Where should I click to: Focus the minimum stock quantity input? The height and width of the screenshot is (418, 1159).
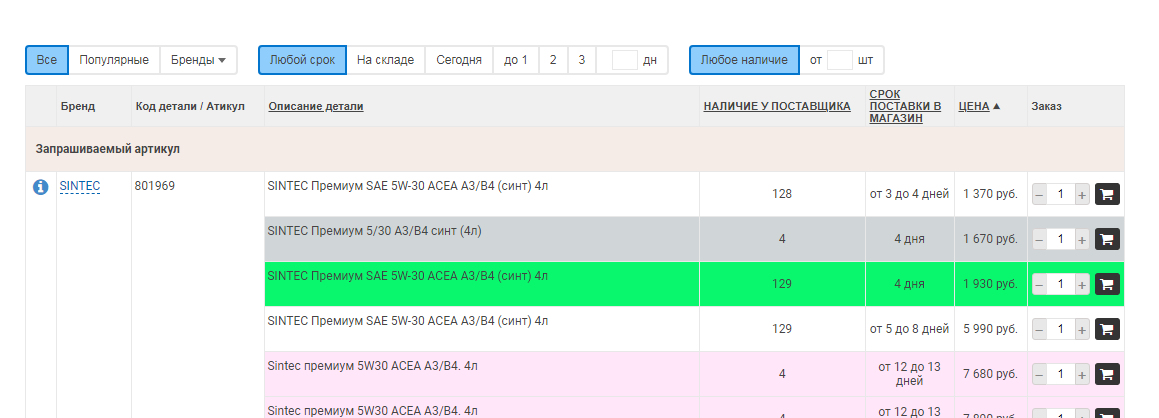pyautogui.click(x=840, y=60)
